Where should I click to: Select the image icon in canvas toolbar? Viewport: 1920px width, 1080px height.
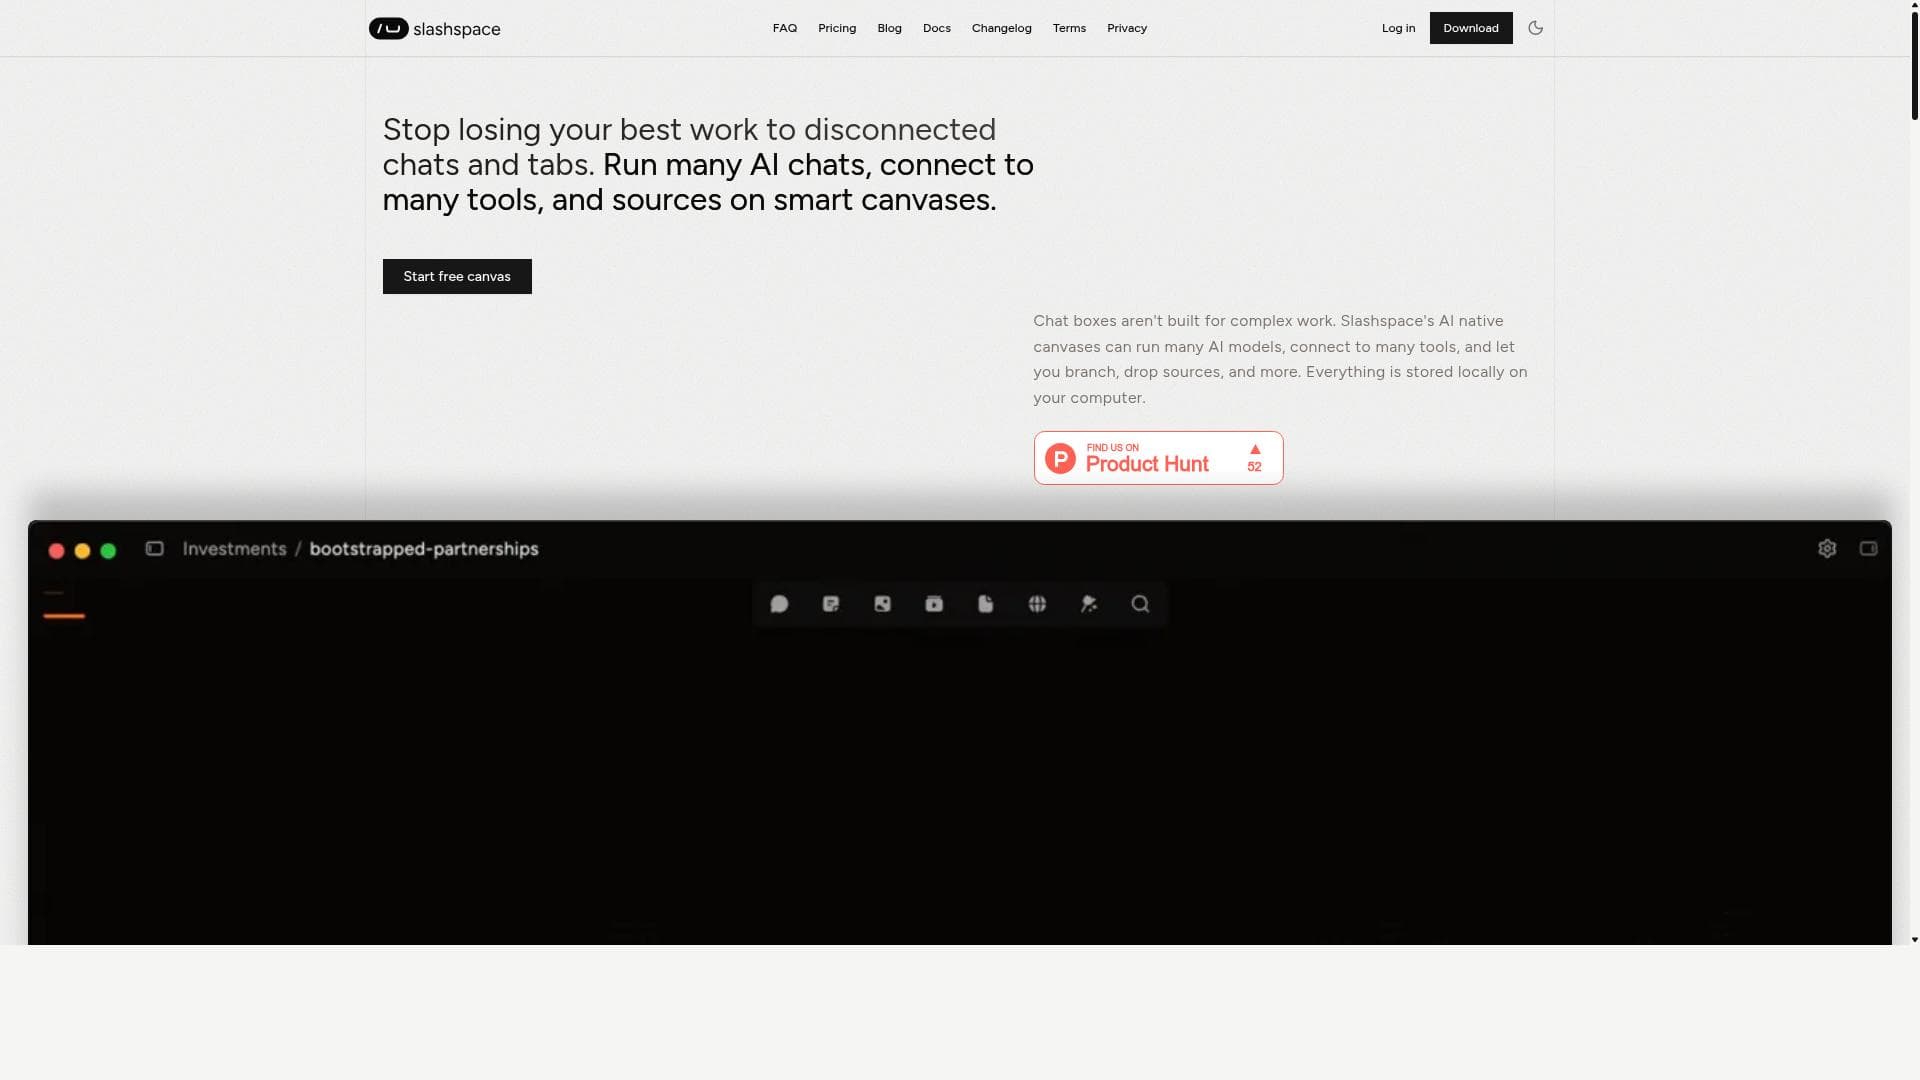click(x=883, y=604)
